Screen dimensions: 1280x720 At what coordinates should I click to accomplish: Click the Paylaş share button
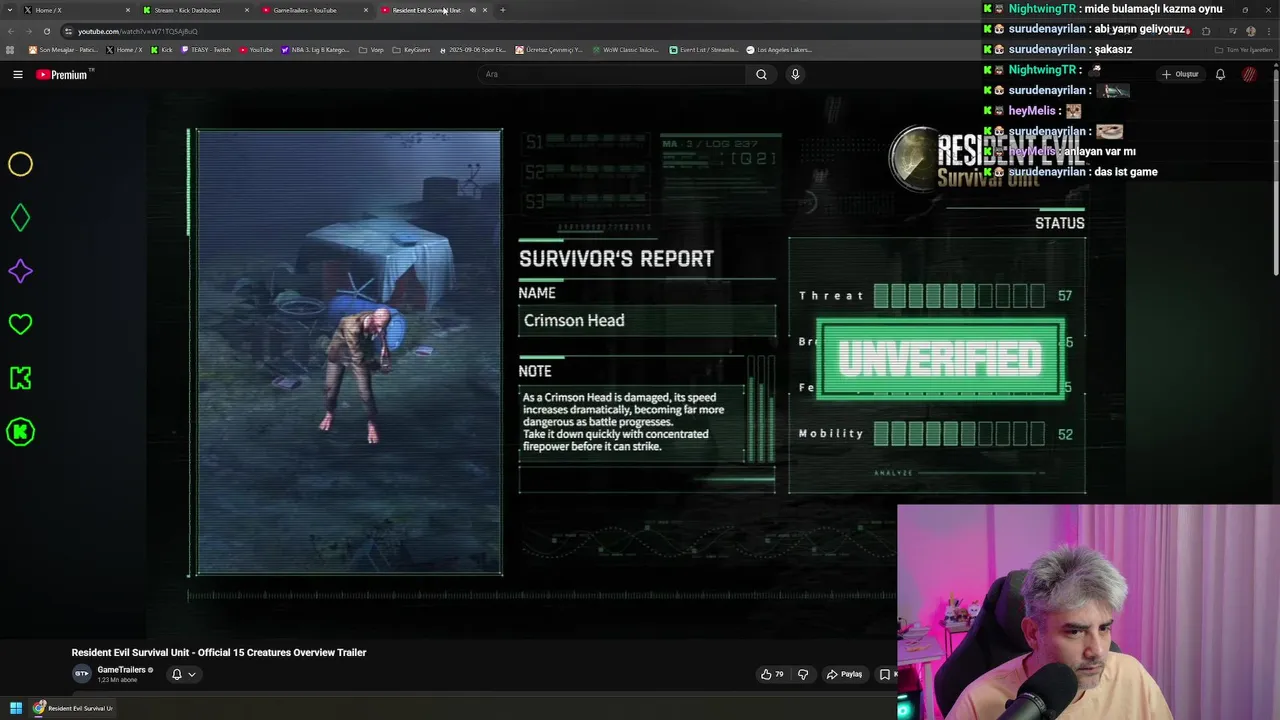pos(844,674)
